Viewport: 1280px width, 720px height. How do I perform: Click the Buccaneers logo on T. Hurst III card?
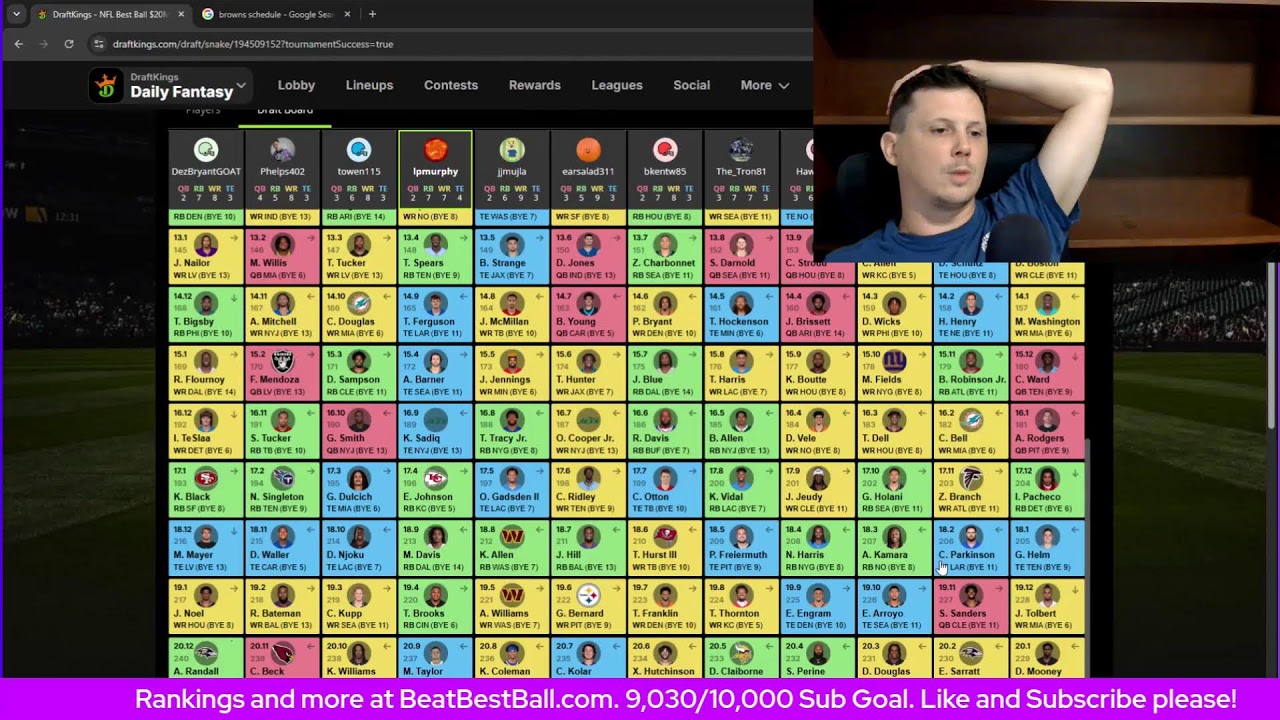tap(665, 535)
